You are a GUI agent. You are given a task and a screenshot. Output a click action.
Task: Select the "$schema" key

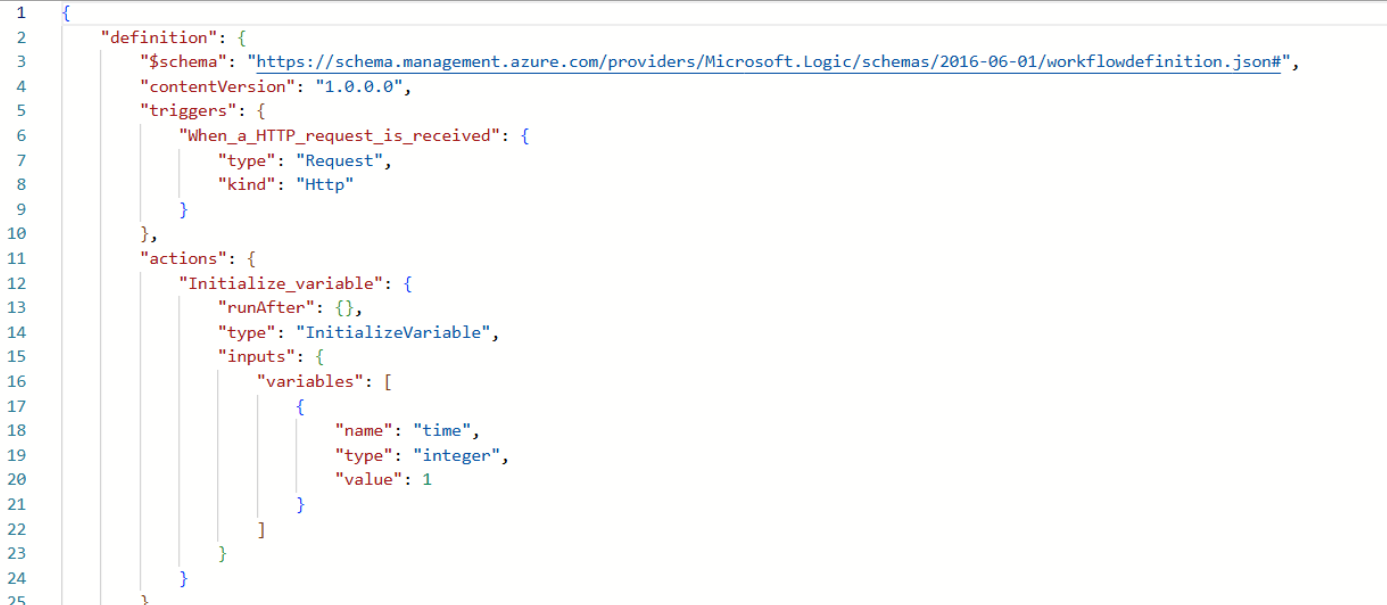pyautogui.click(x=184, y=62)
